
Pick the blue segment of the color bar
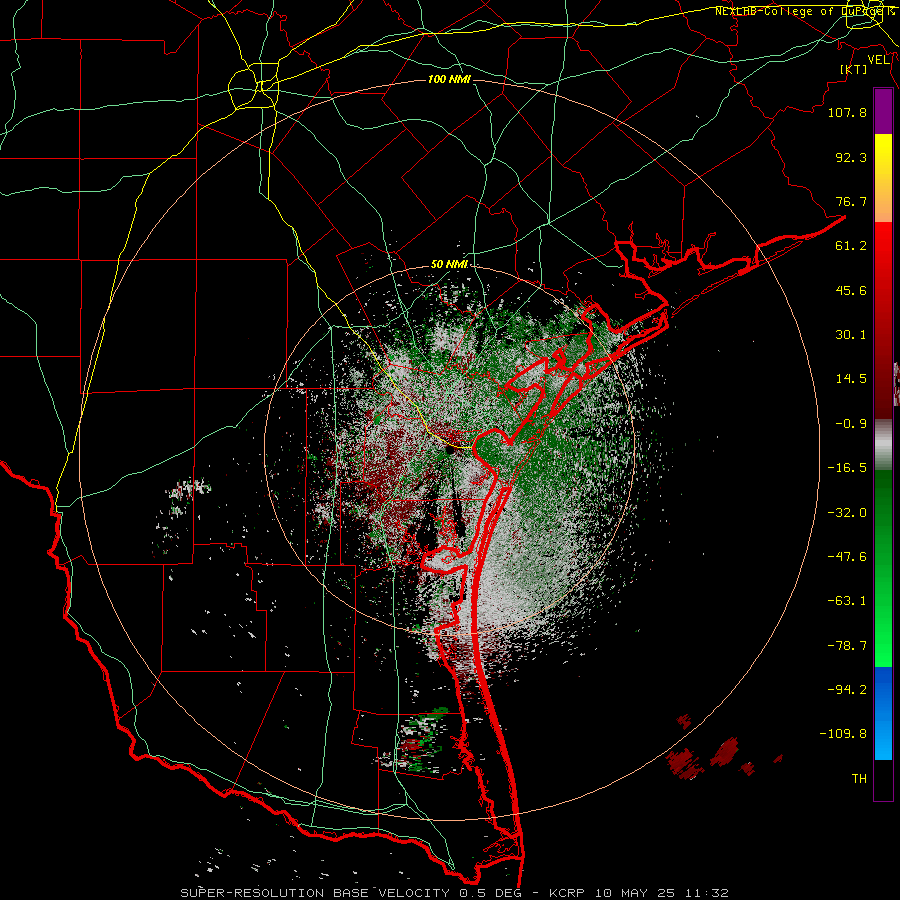[883, 713]
